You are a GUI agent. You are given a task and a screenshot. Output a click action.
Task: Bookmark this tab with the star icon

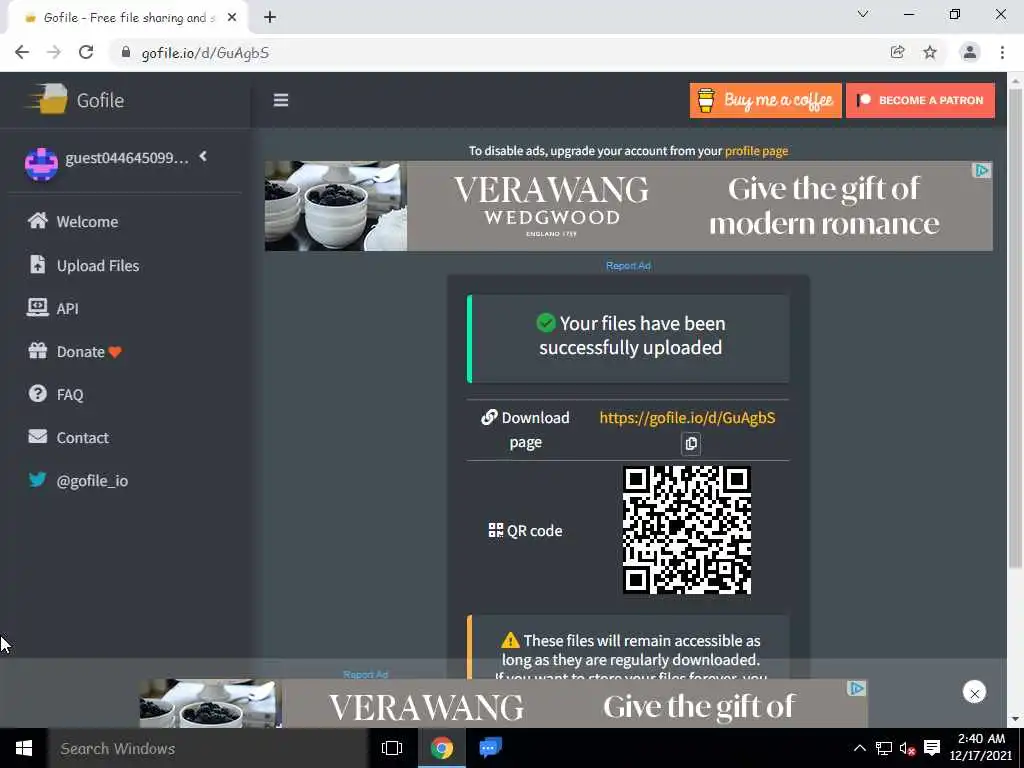click(930, 52)
